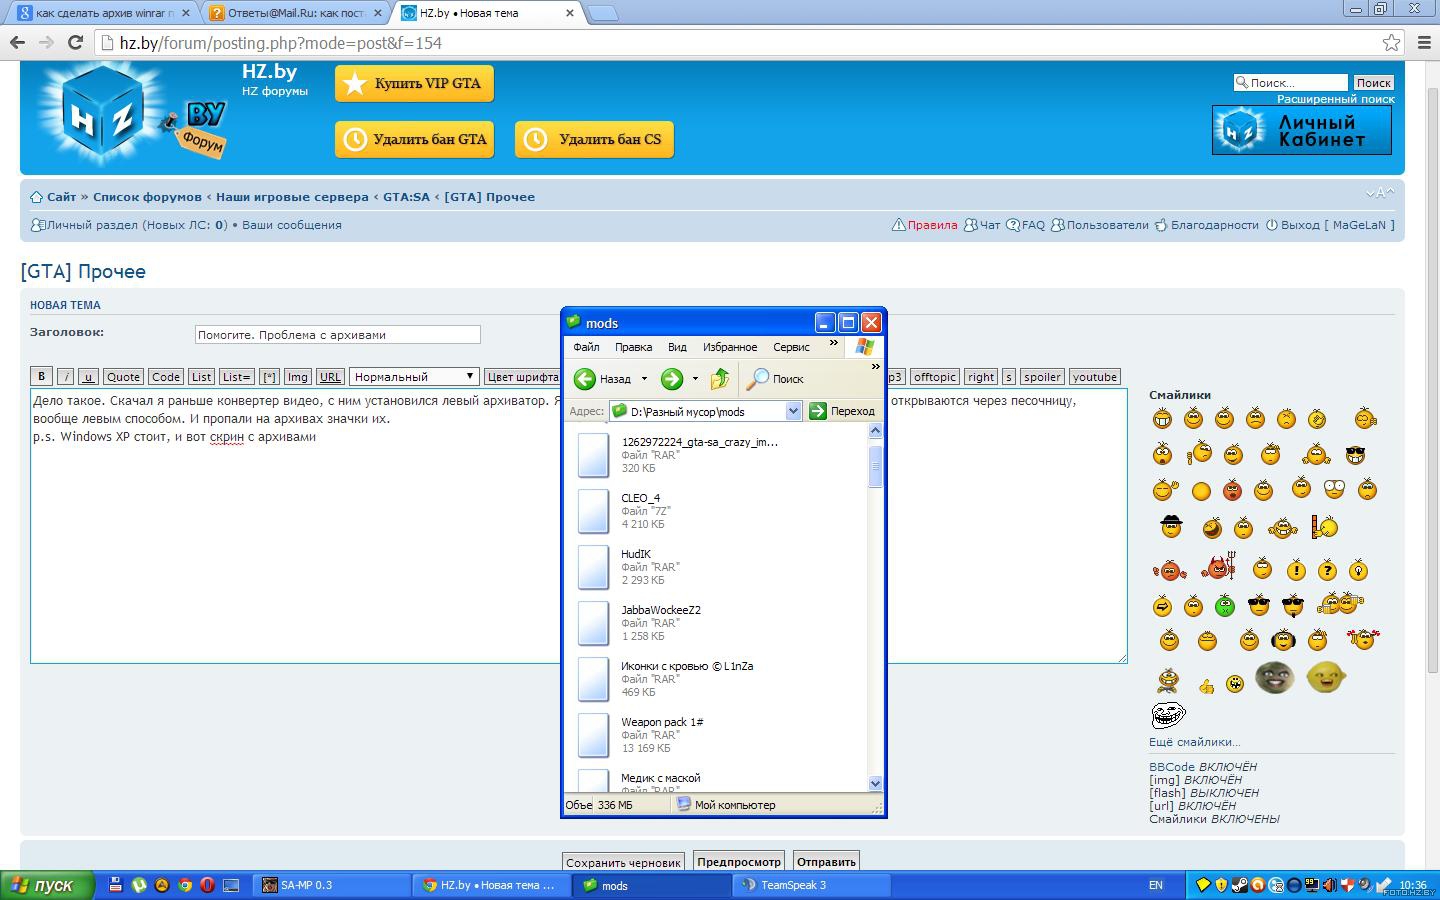This screenshot has height=900, width=1440.
Task: Open Поиск in mods window toolbar
Action: 776,379
